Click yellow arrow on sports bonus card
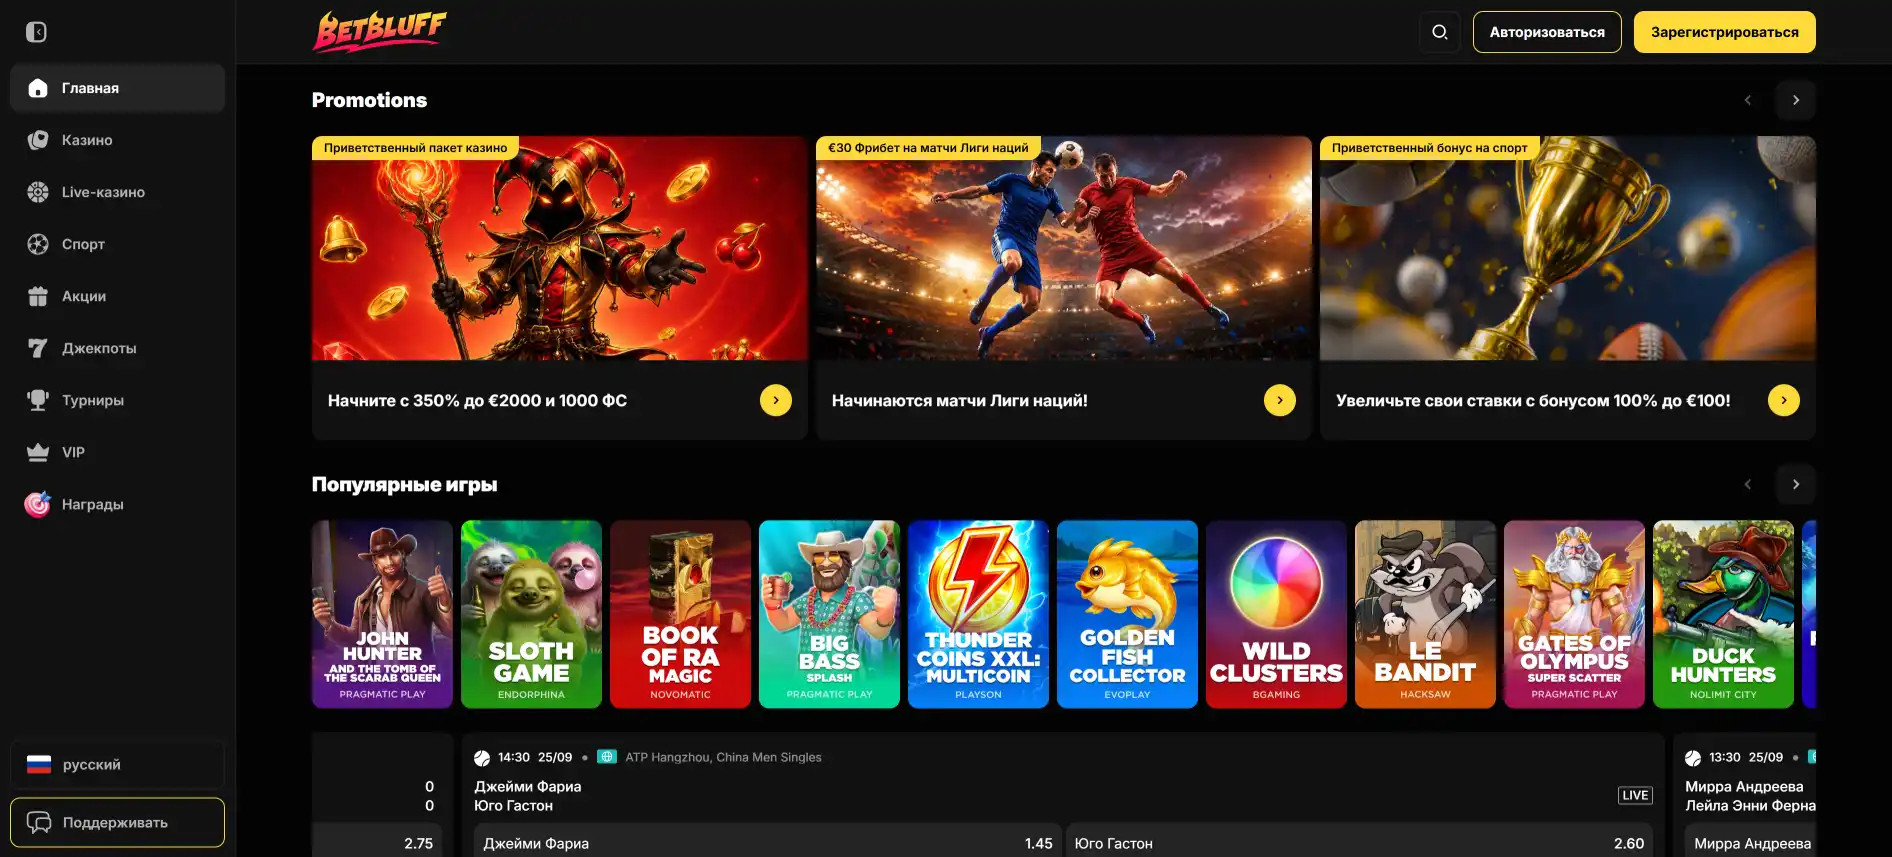This screenshot has height=857, width=1892. coord(1784,400)
